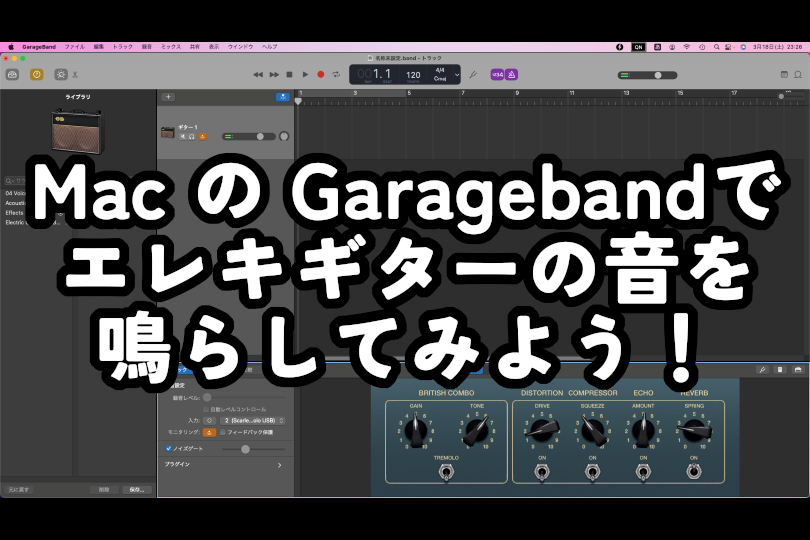Stop playback with the square button
This screenshot has height=540, width=810.
point(289,74)
